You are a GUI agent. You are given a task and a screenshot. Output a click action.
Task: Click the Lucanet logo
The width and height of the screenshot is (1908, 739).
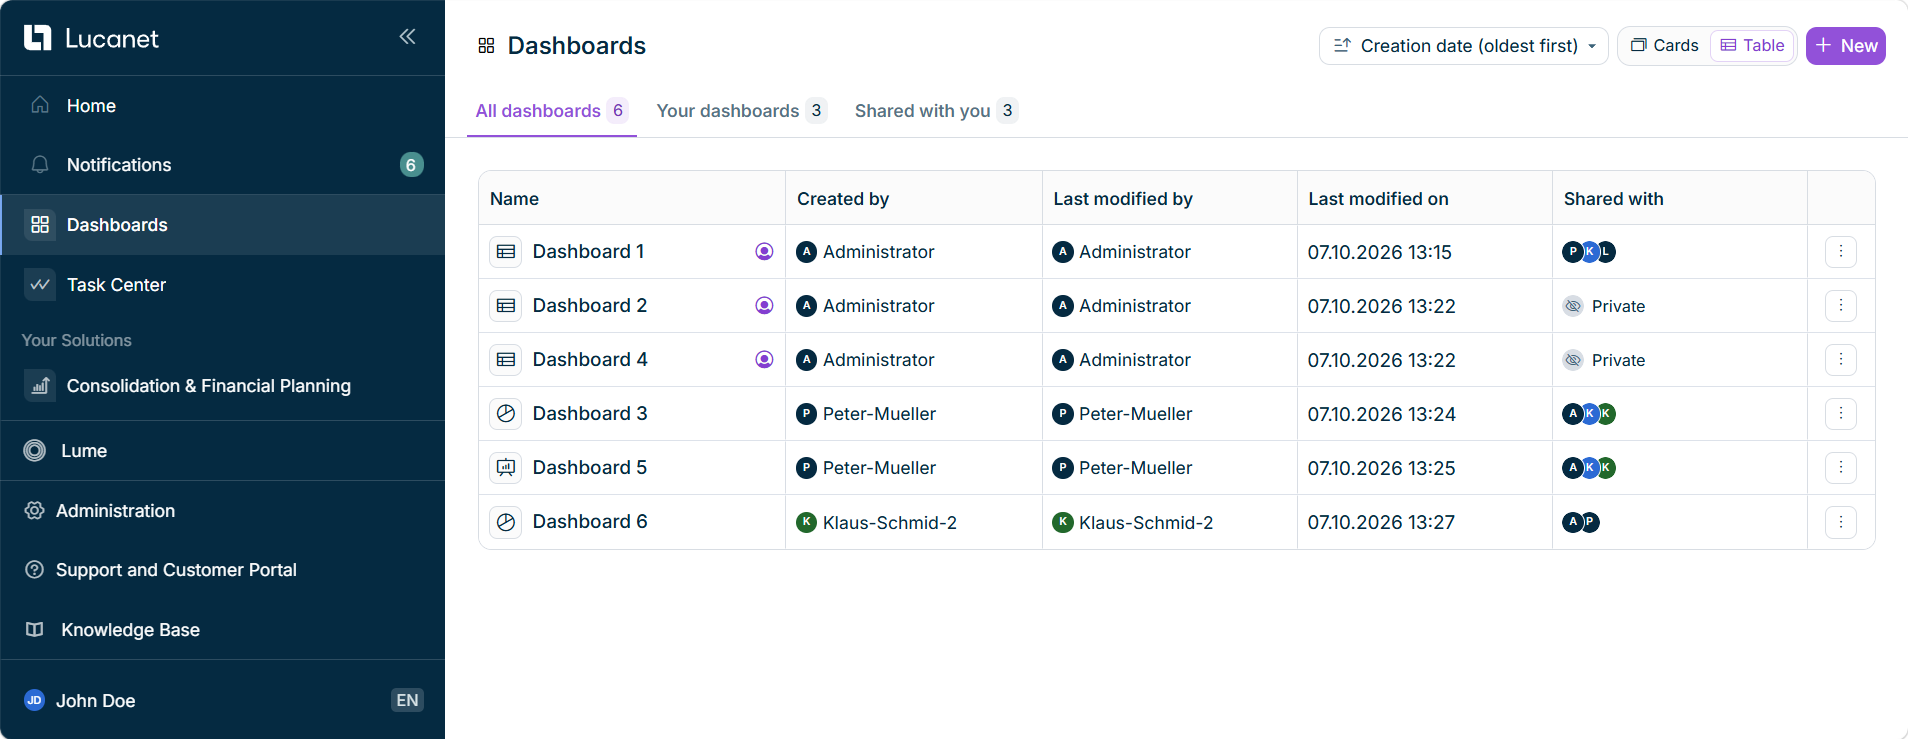pos(91,38)
